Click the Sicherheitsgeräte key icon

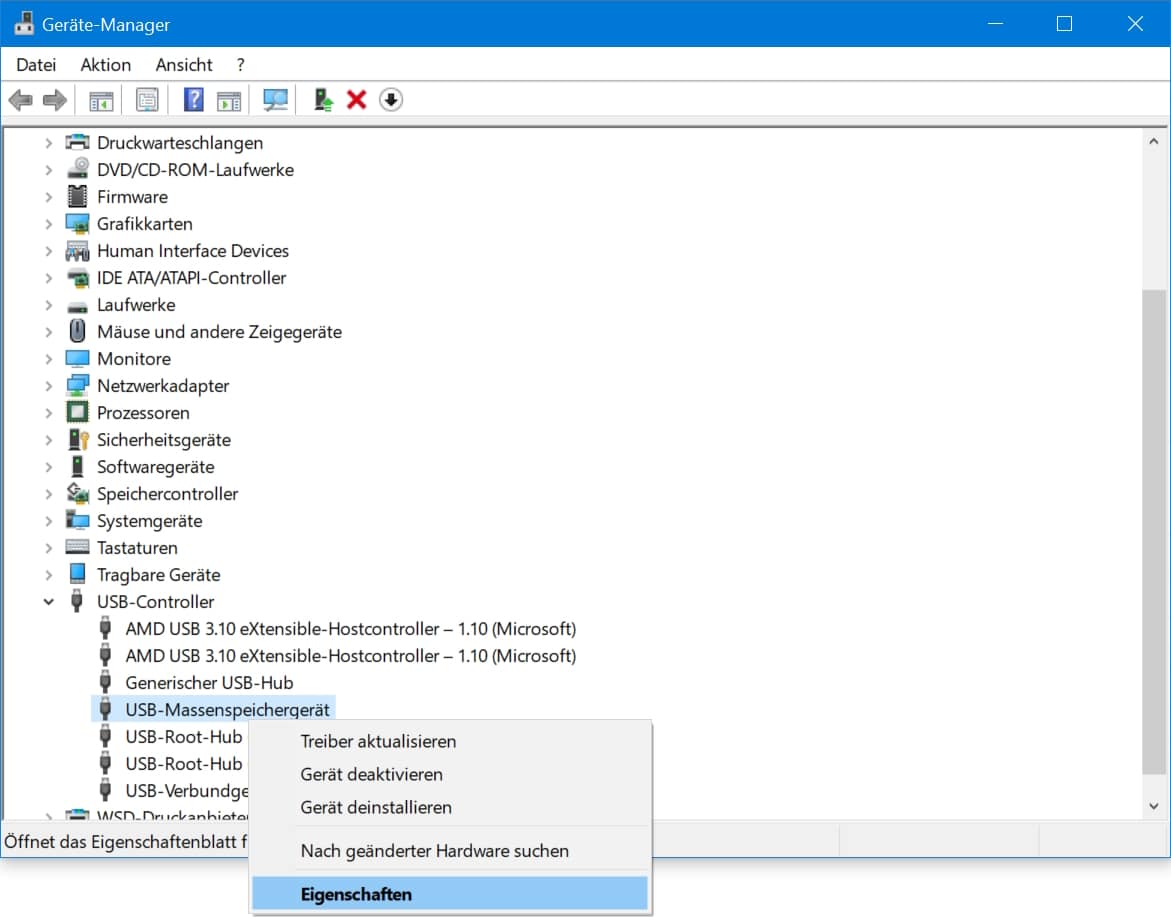point(78,439)
